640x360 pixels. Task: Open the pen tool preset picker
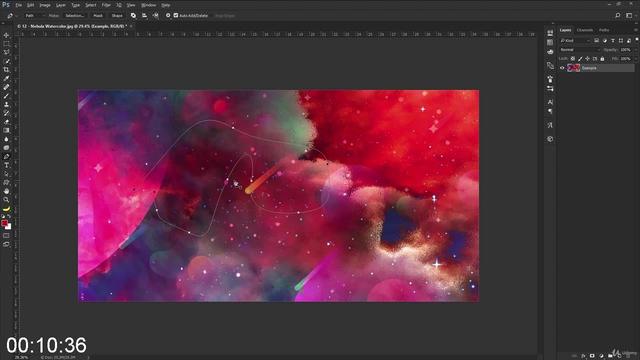pyautogui.click(x=11, y=16)
